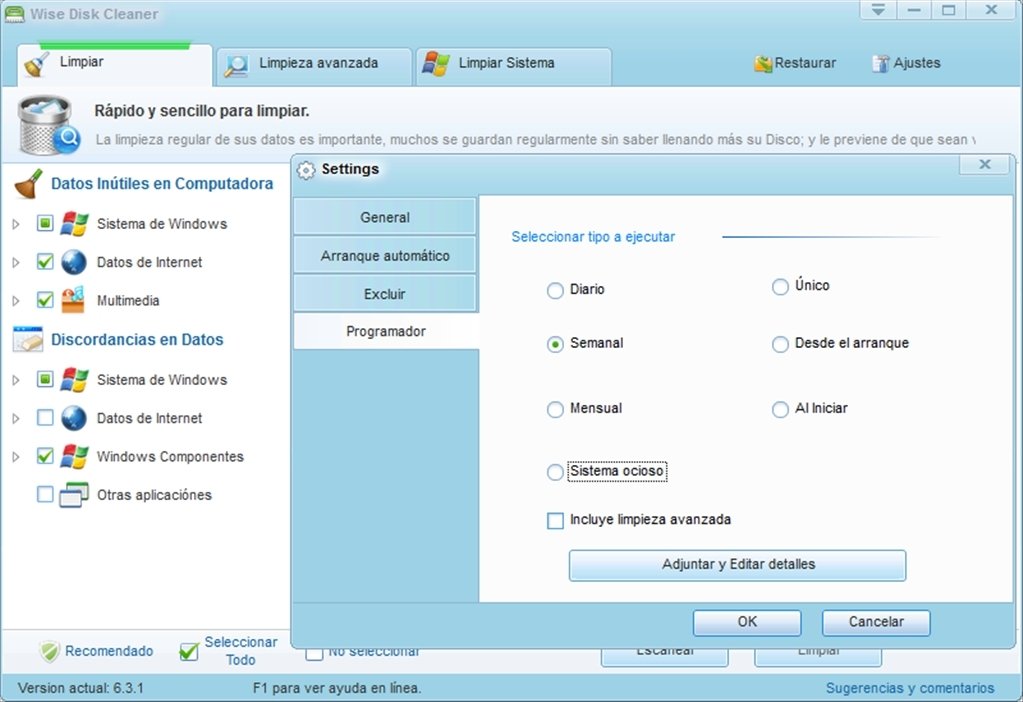Click the Wise Disk Cleaner title bar icon

pos(14,14)
